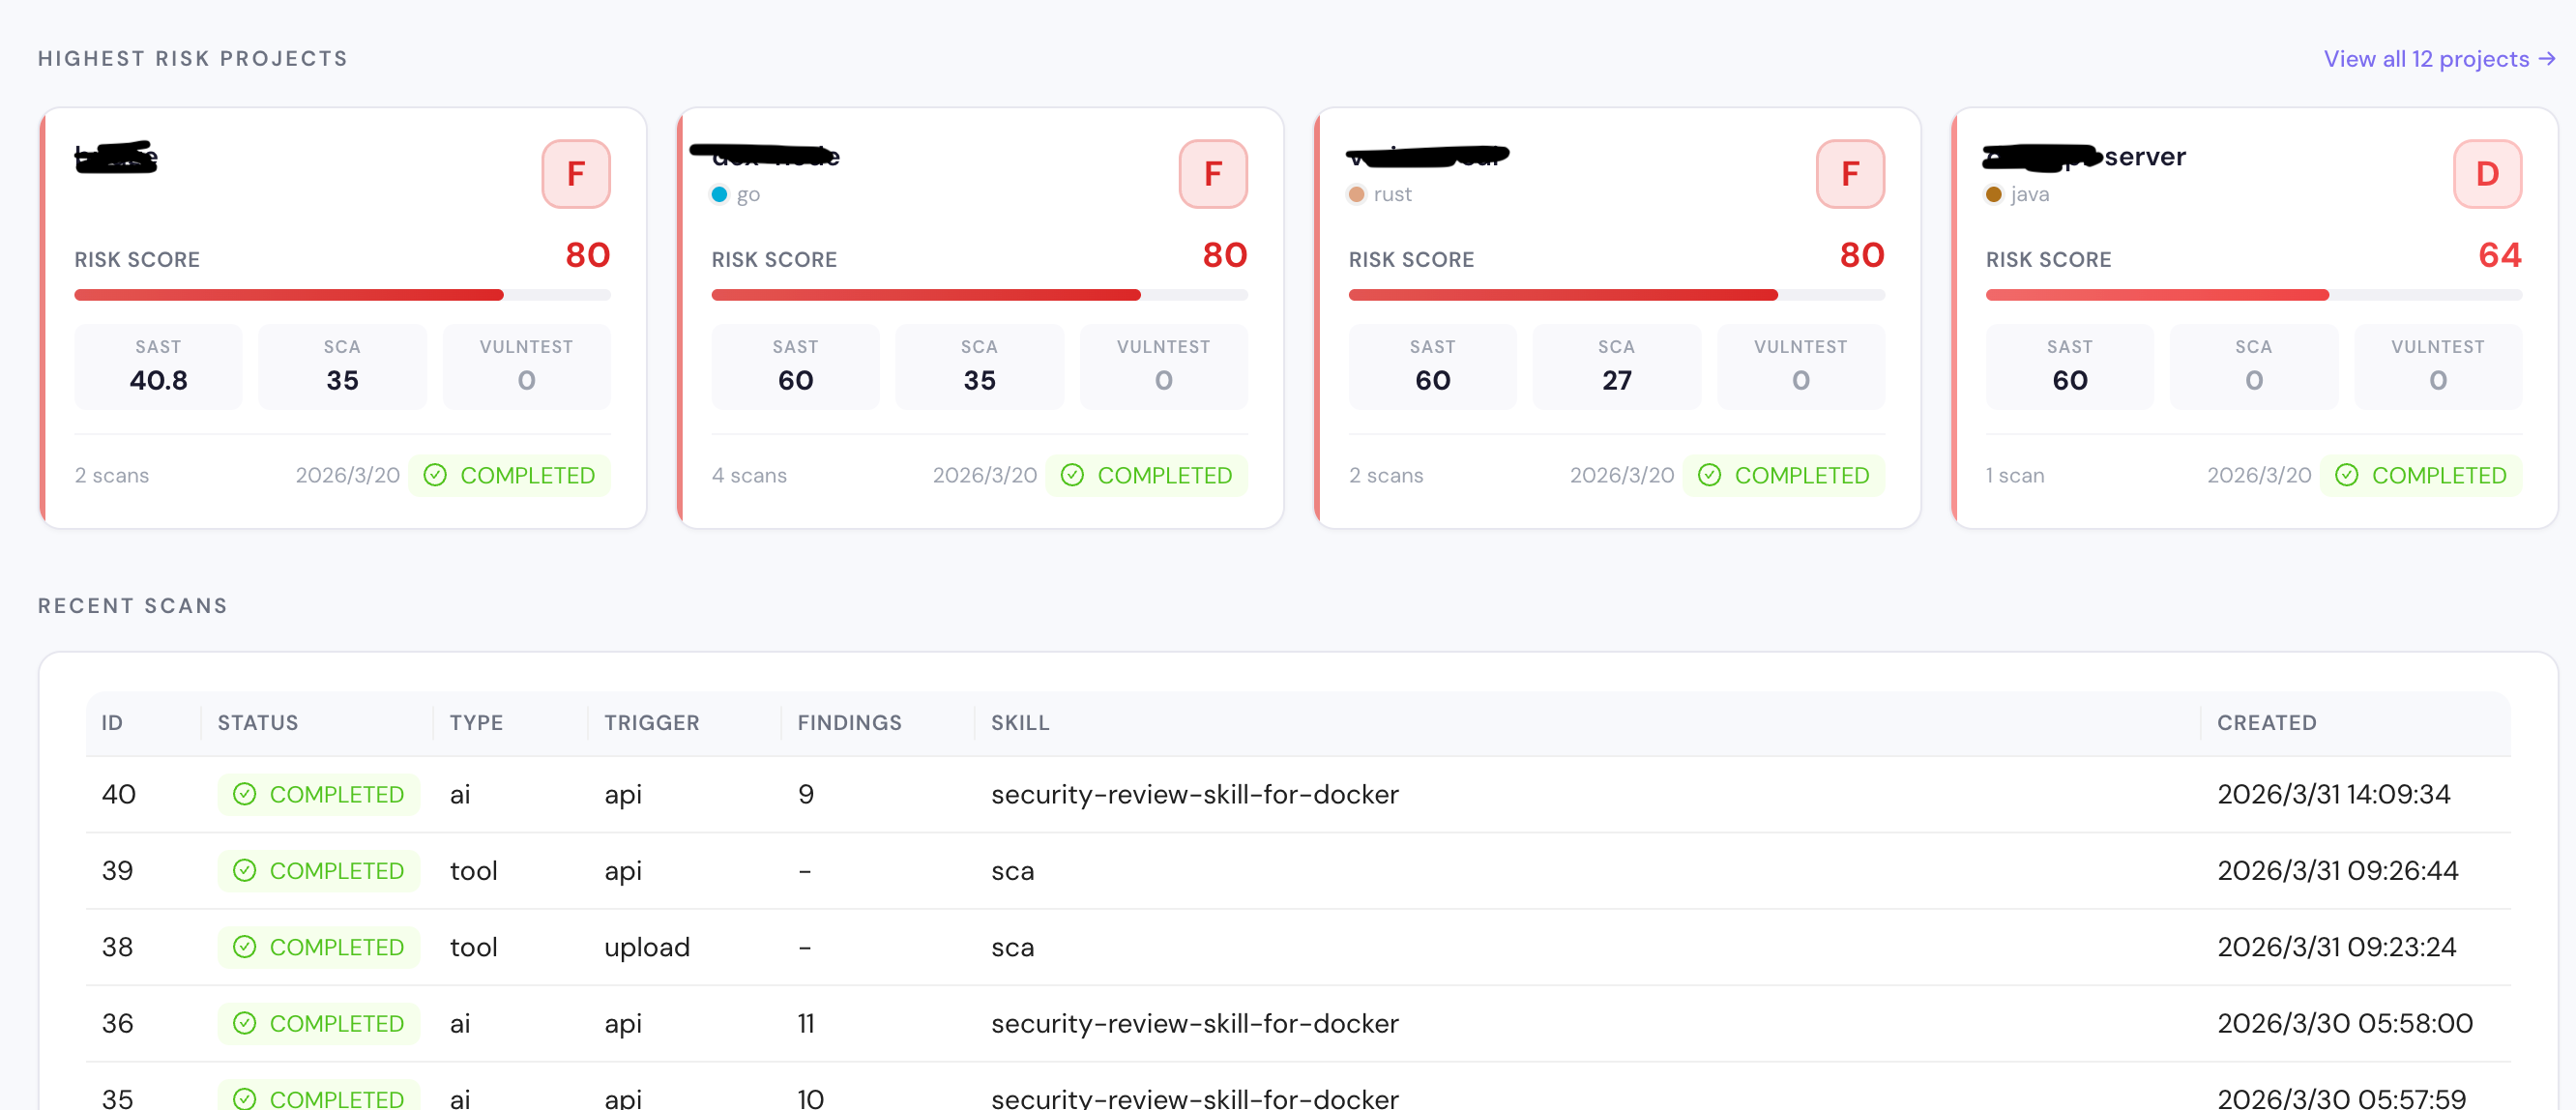Click COMPLETED status check for scan 39
This screenshot has width=2576, height=1110.
click(x=318, y=871)
